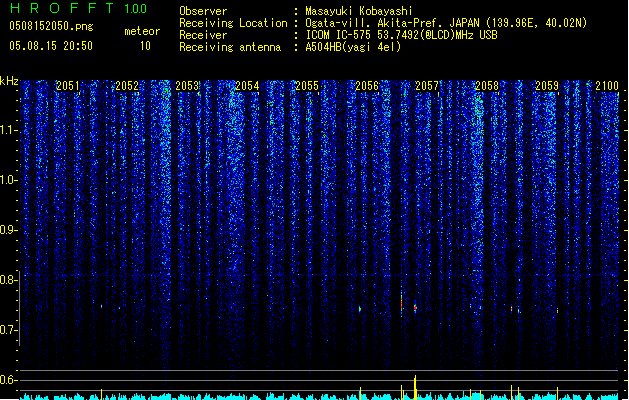Click the date stamp 05.08.15 20:50
This screenshot has width=629, height=400.
point(51,46)
